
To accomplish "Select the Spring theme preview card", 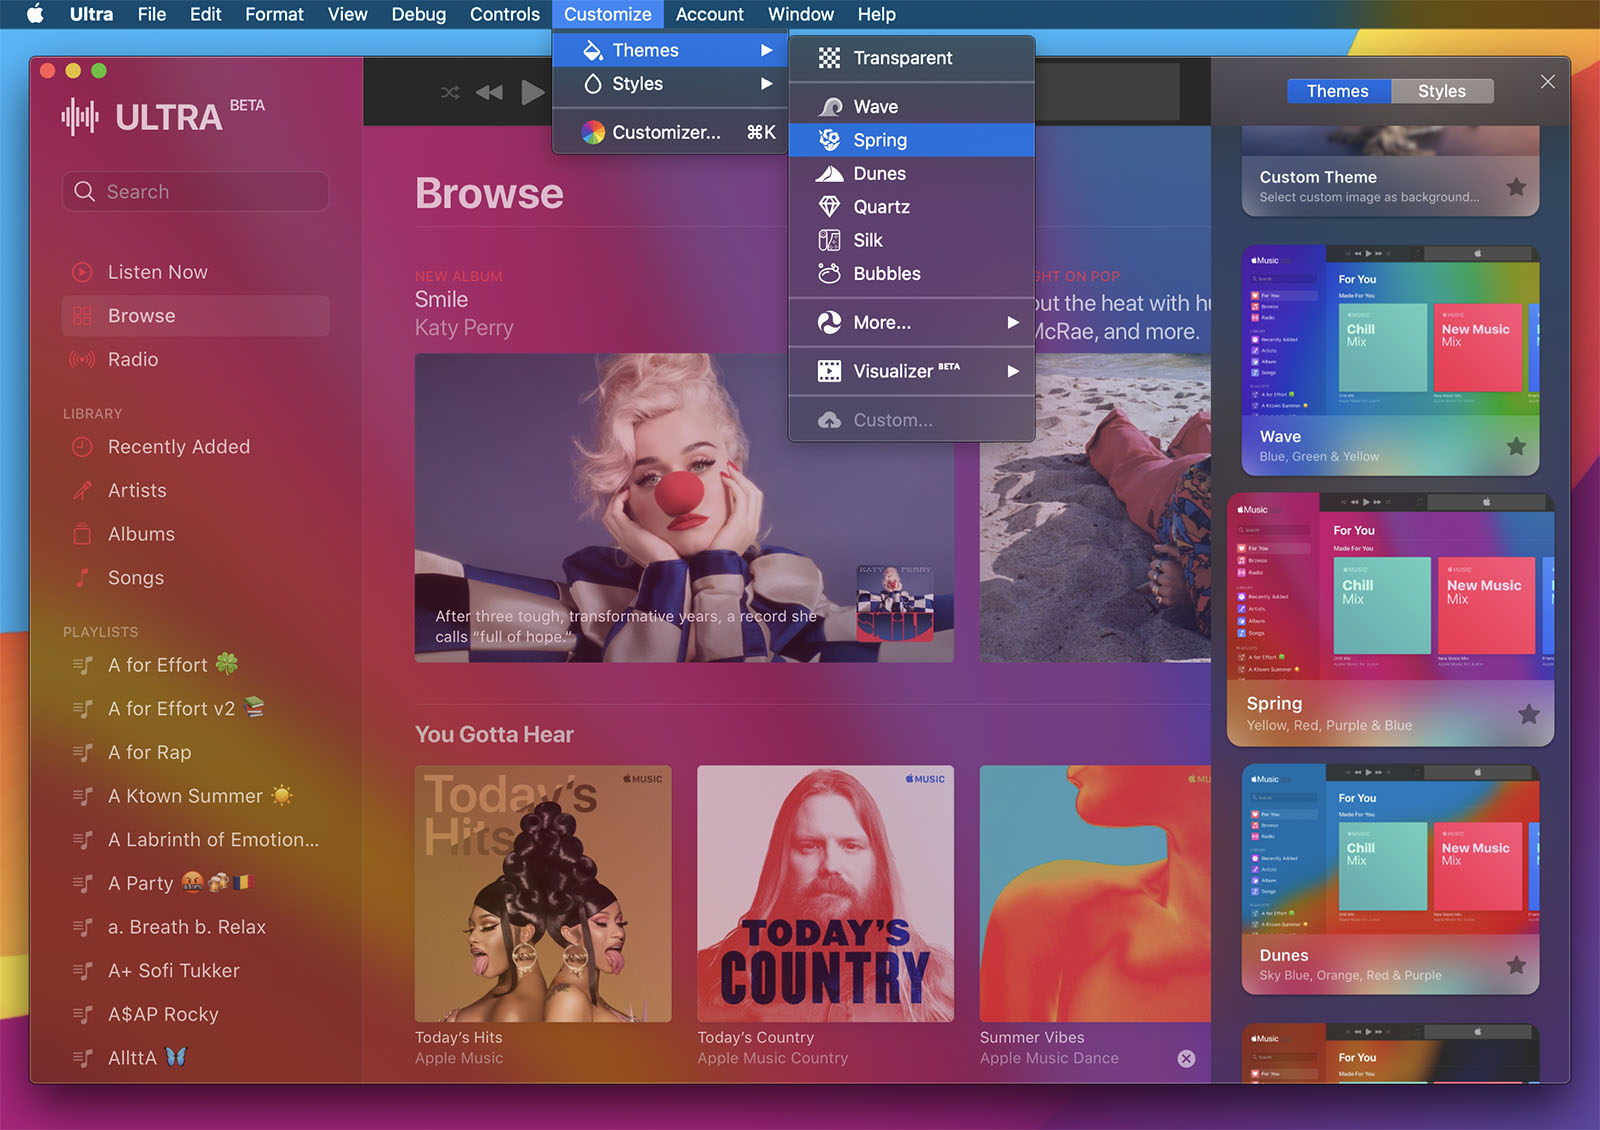I will coord(1390,620).
